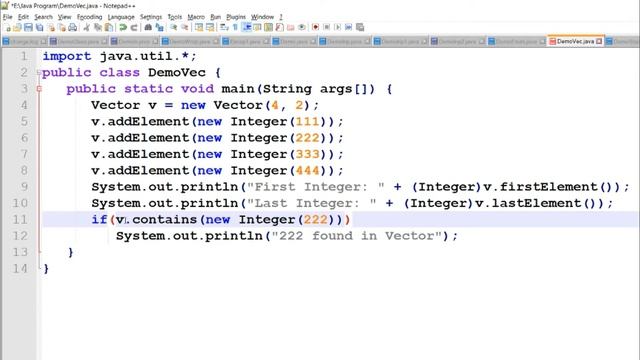Click the Replace toolbar icon
This screenshot has width=640, height=360.
click(x=160, y=27)
